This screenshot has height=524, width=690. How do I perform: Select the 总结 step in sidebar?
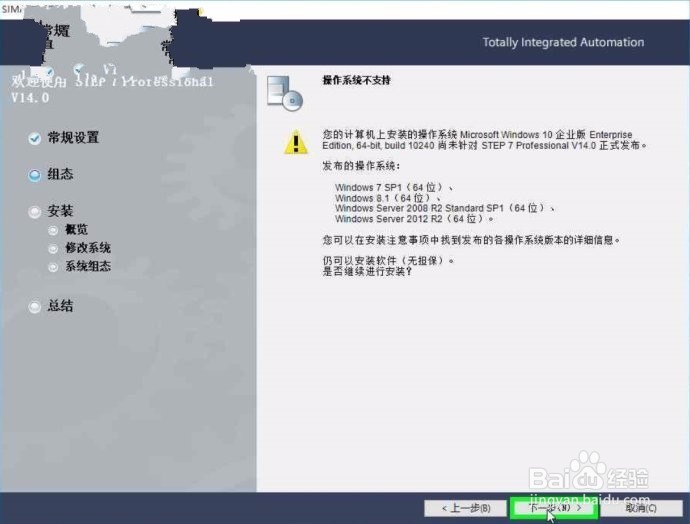51,306
